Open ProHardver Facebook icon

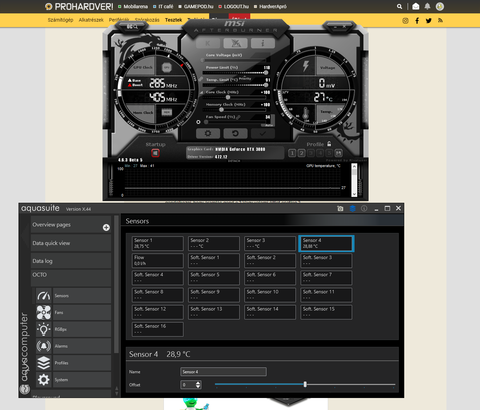(x=417, y=21)
